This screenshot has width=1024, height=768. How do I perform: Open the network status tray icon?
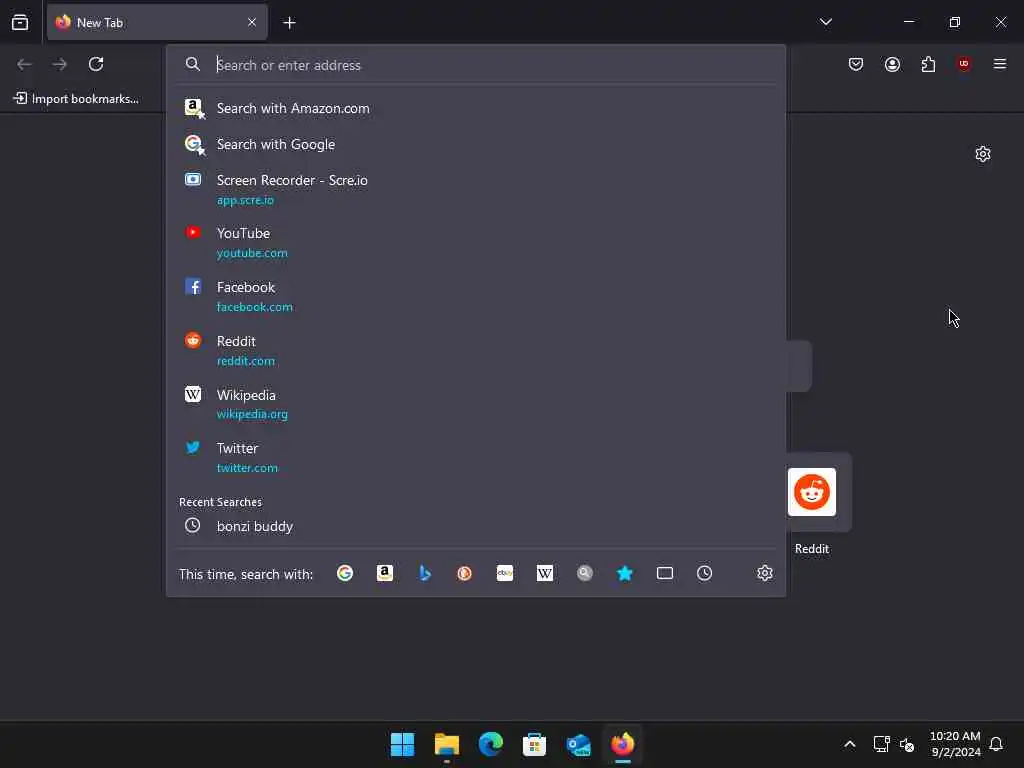click(882, 744)
